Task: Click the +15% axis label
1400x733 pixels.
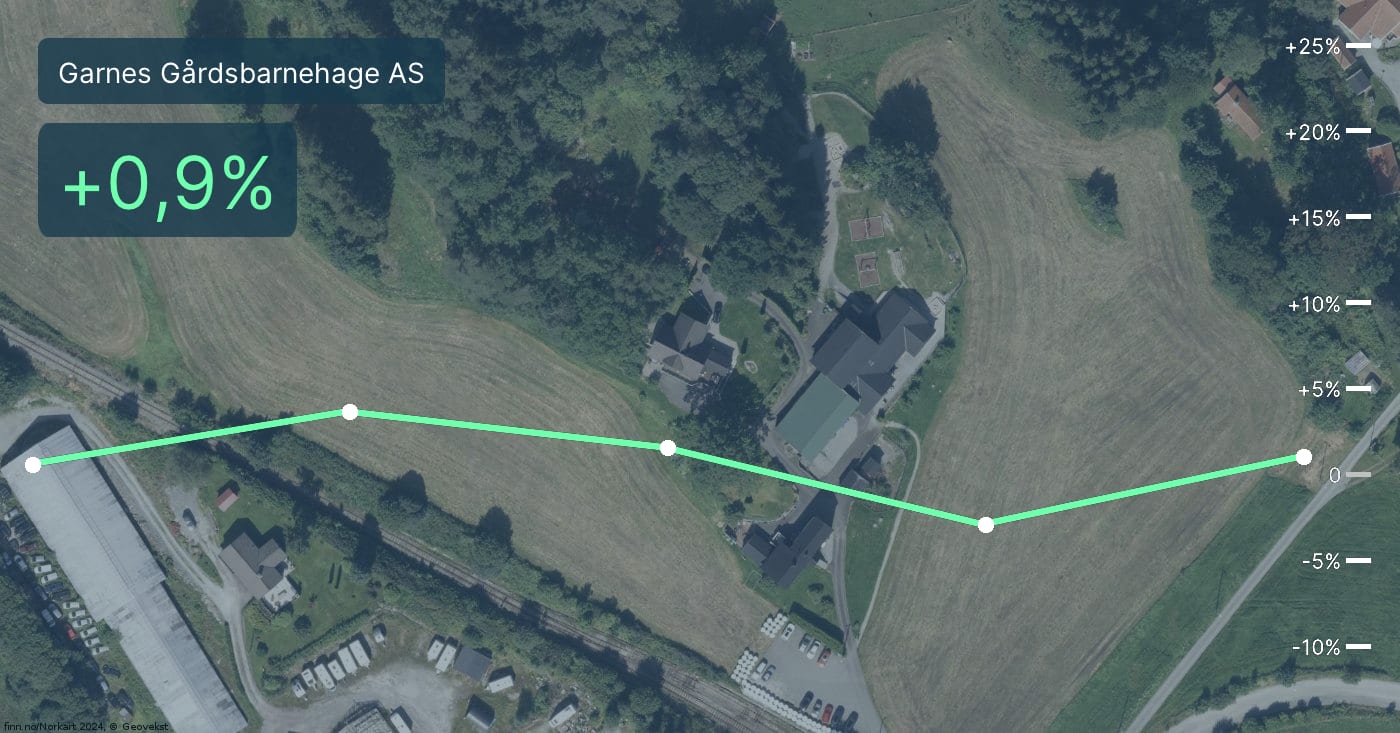Action: (1312, 218)
